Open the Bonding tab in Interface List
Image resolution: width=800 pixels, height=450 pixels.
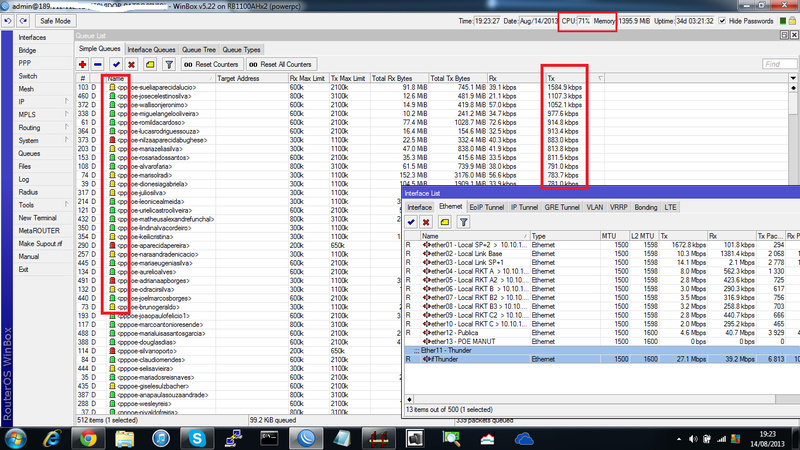(645, 207)
